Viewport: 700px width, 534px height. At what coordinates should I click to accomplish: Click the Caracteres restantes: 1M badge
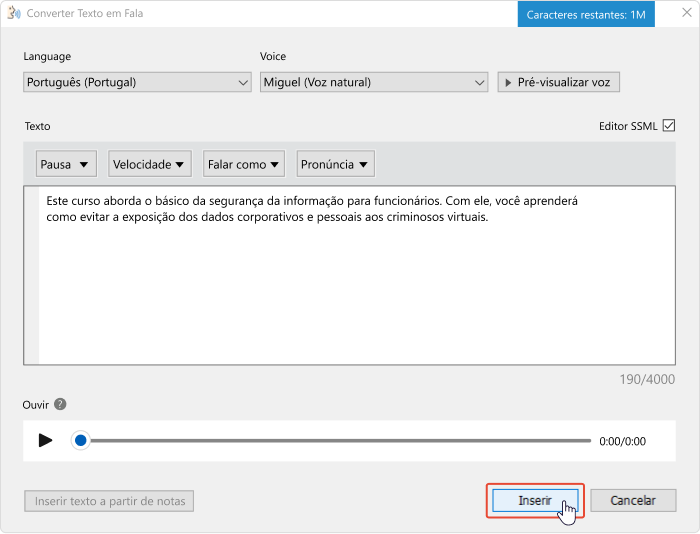(586, 14)
